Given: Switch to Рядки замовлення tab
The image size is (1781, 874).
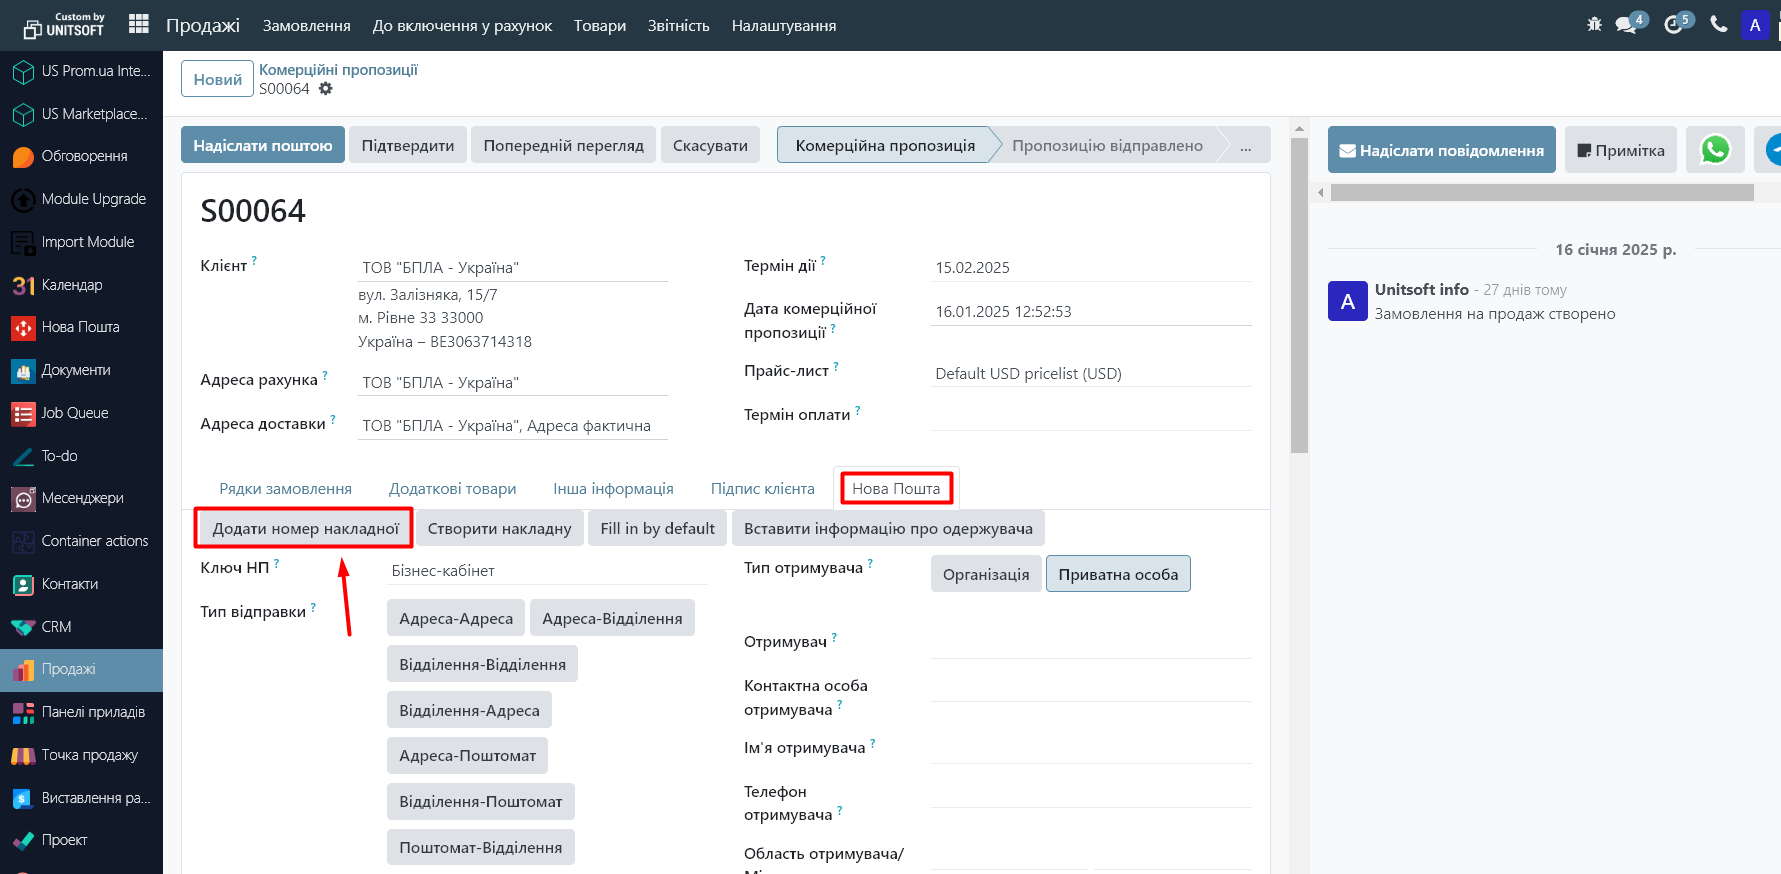Looking at the screenshot, I should click(286, 489).
